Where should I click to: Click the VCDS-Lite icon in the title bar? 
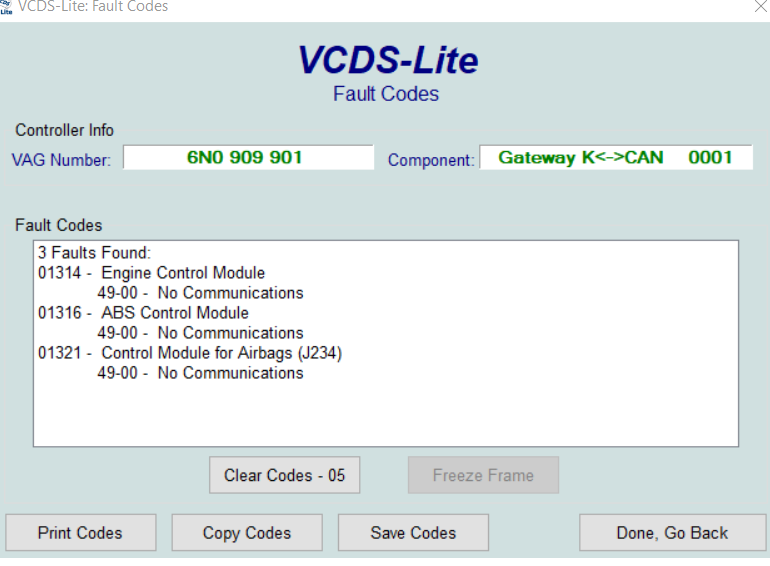click(6, 6)
